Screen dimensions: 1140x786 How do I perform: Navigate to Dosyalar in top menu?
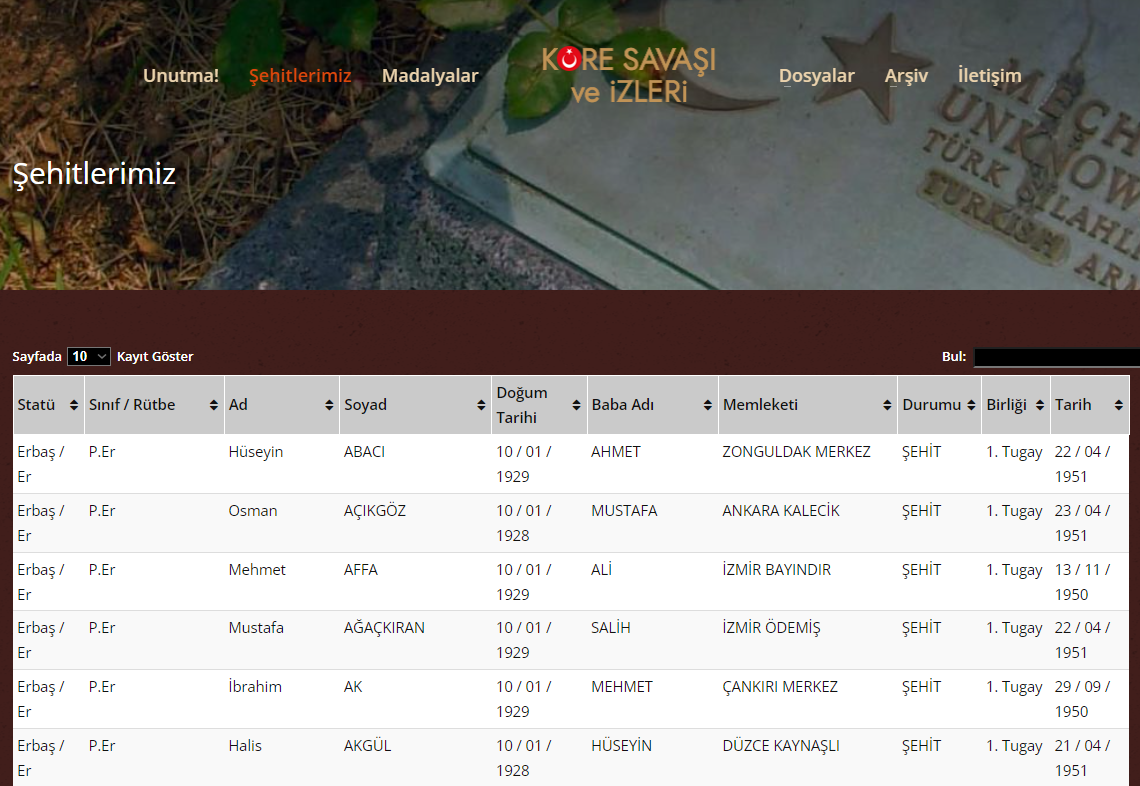(817, 76)
